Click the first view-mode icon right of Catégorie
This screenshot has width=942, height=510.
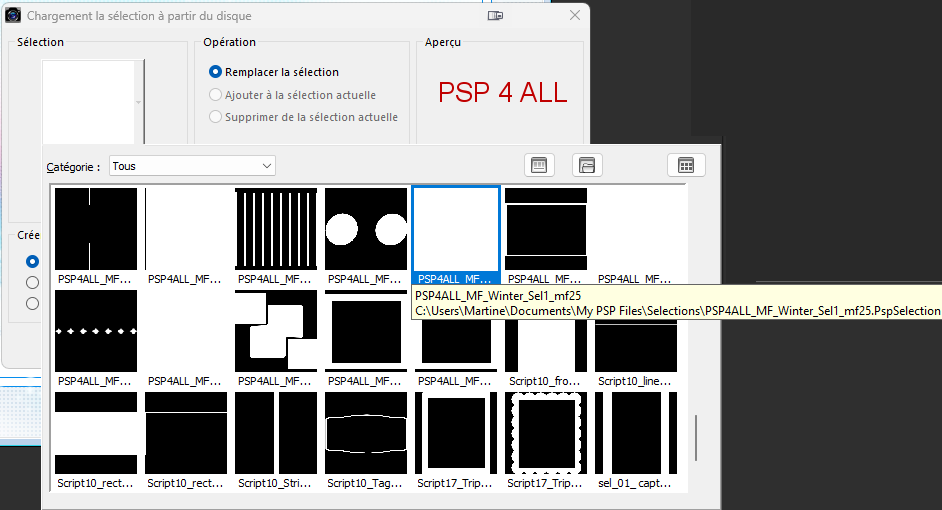pyautogui.click(x=538, y=165)
